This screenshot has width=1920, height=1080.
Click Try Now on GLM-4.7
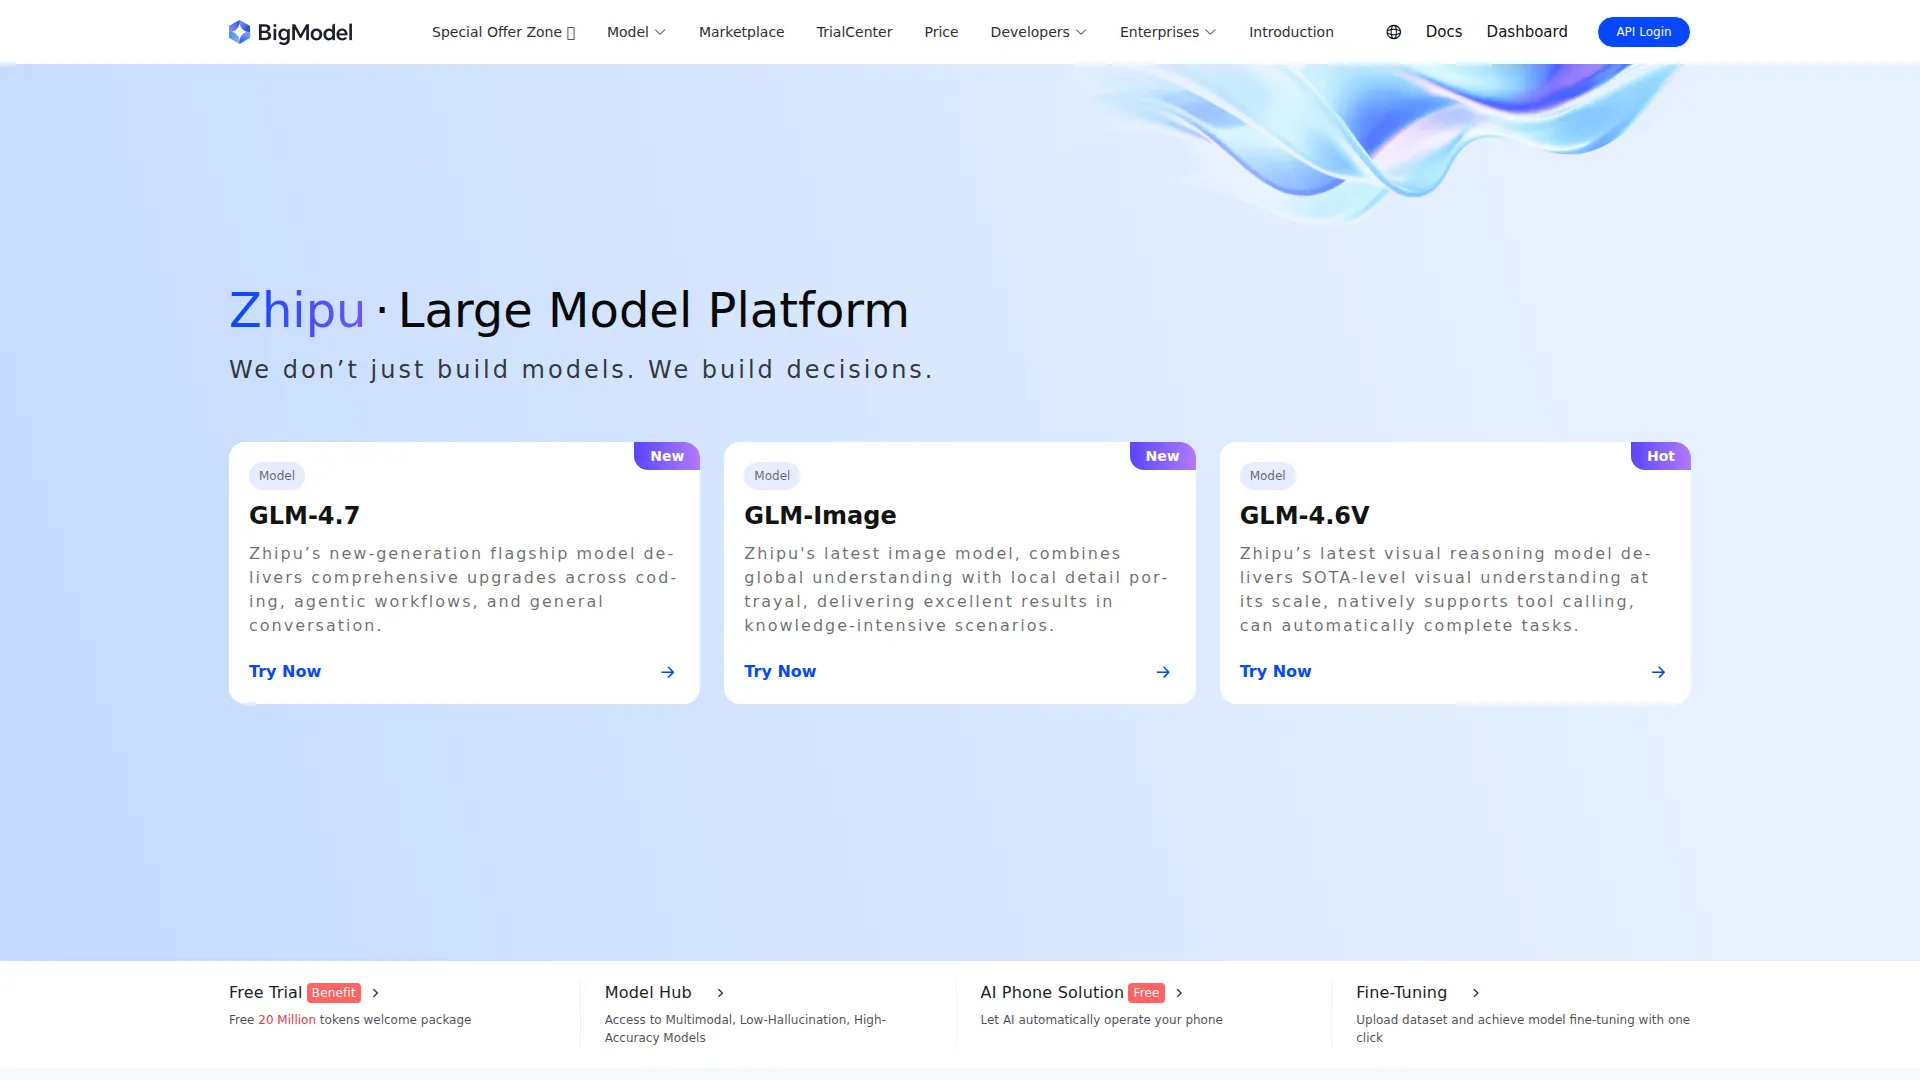tap(285, 672)
